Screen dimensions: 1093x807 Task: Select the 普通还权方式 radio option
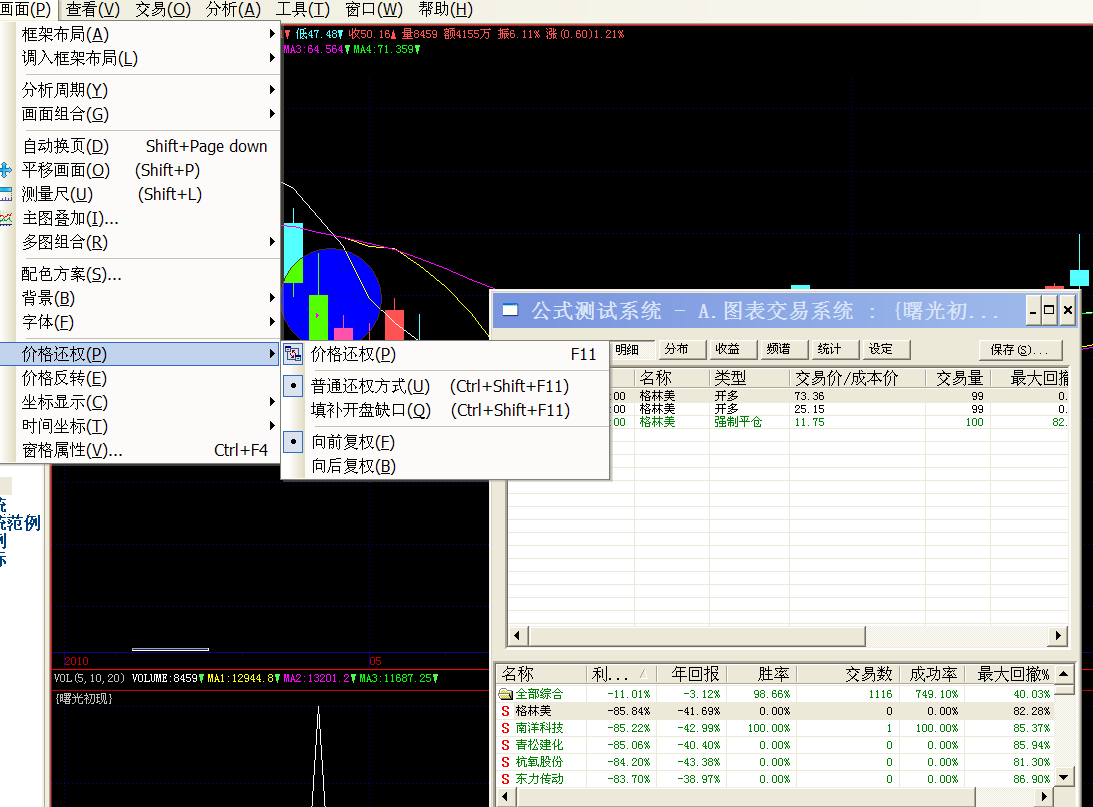[x=293, y=386]
